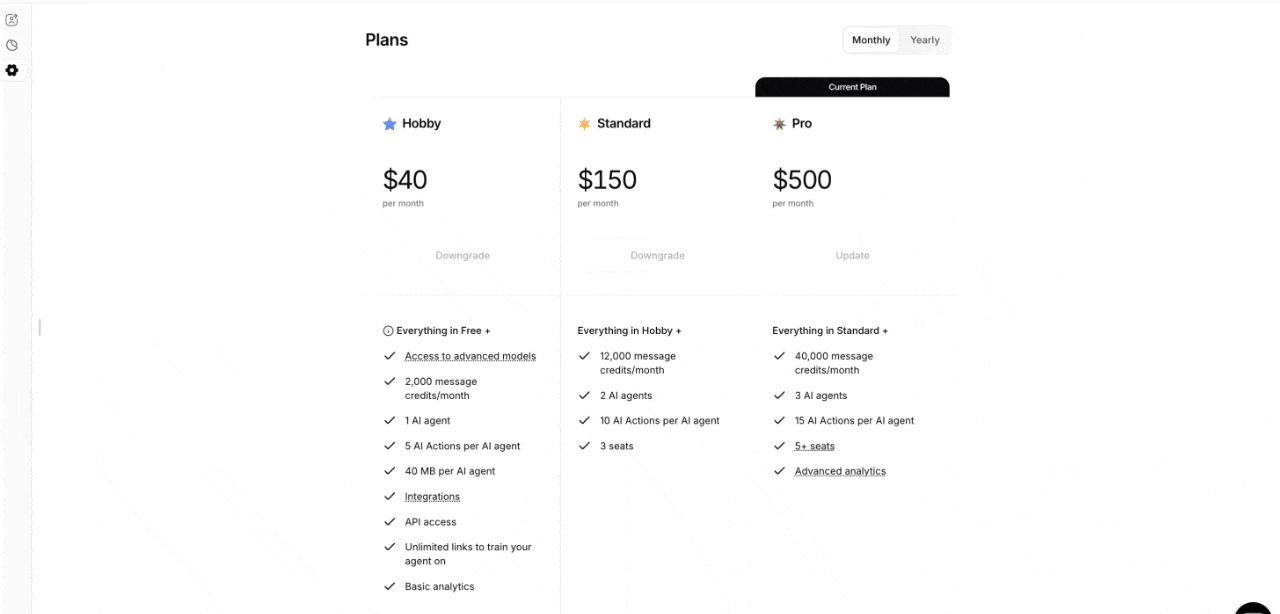Open the Integrations link under Hobby
Screen dimensions: 1280x614
(x=432, y=496)
